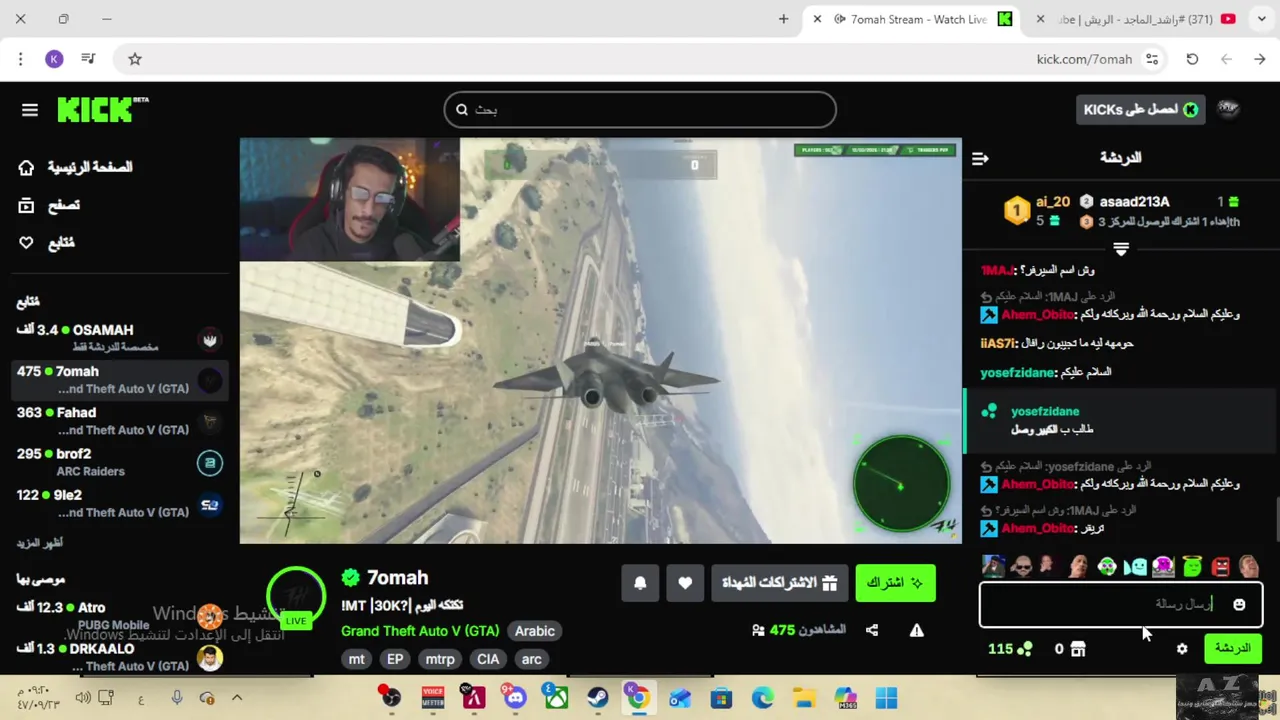Insert the purple DJ emote
Image resolution: width=1280 pixels, height=720 pixels.
(x=1163, y=567)
